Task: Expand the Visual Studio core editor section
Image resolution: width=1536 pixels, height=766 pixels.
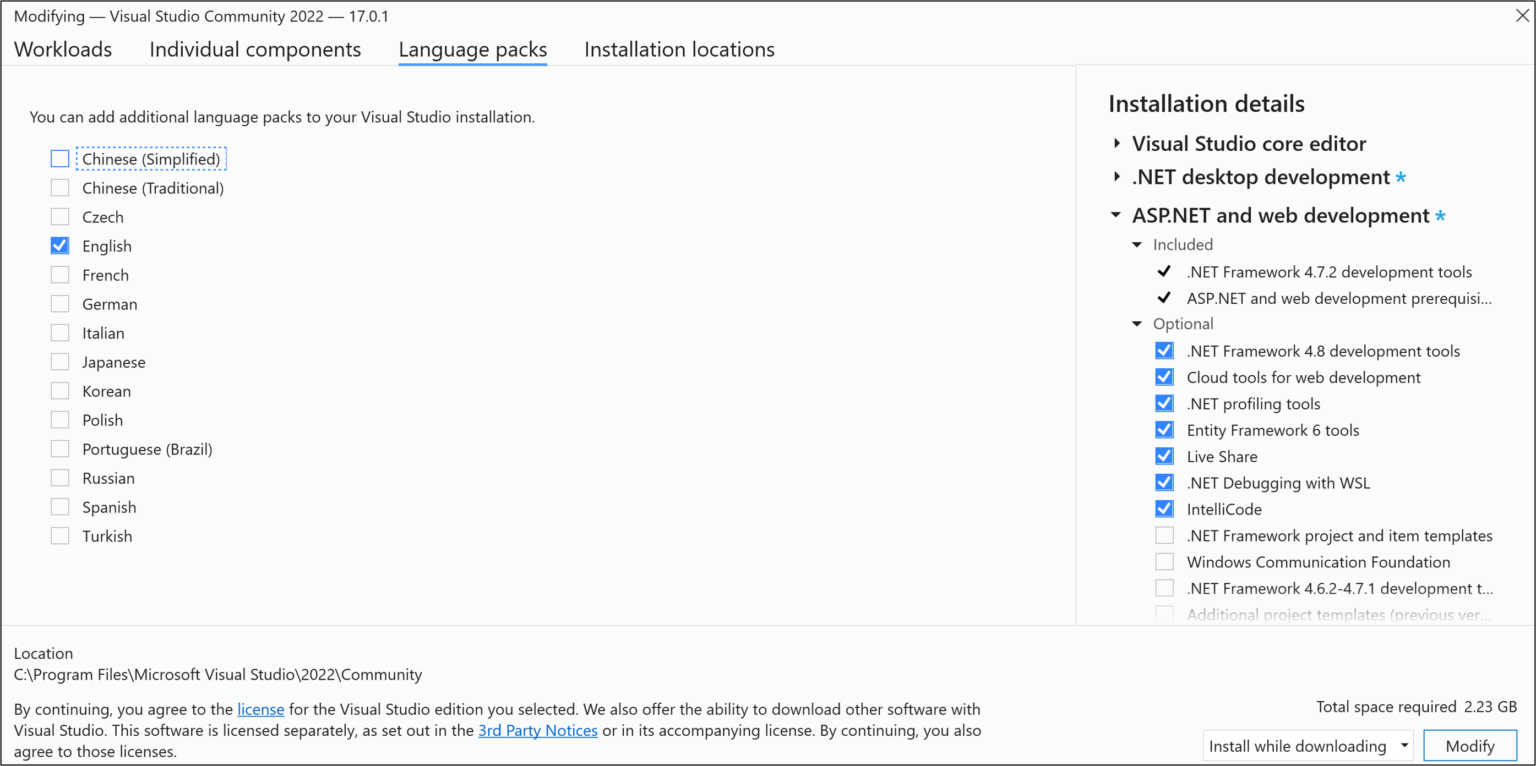Action: point(1116,143)
